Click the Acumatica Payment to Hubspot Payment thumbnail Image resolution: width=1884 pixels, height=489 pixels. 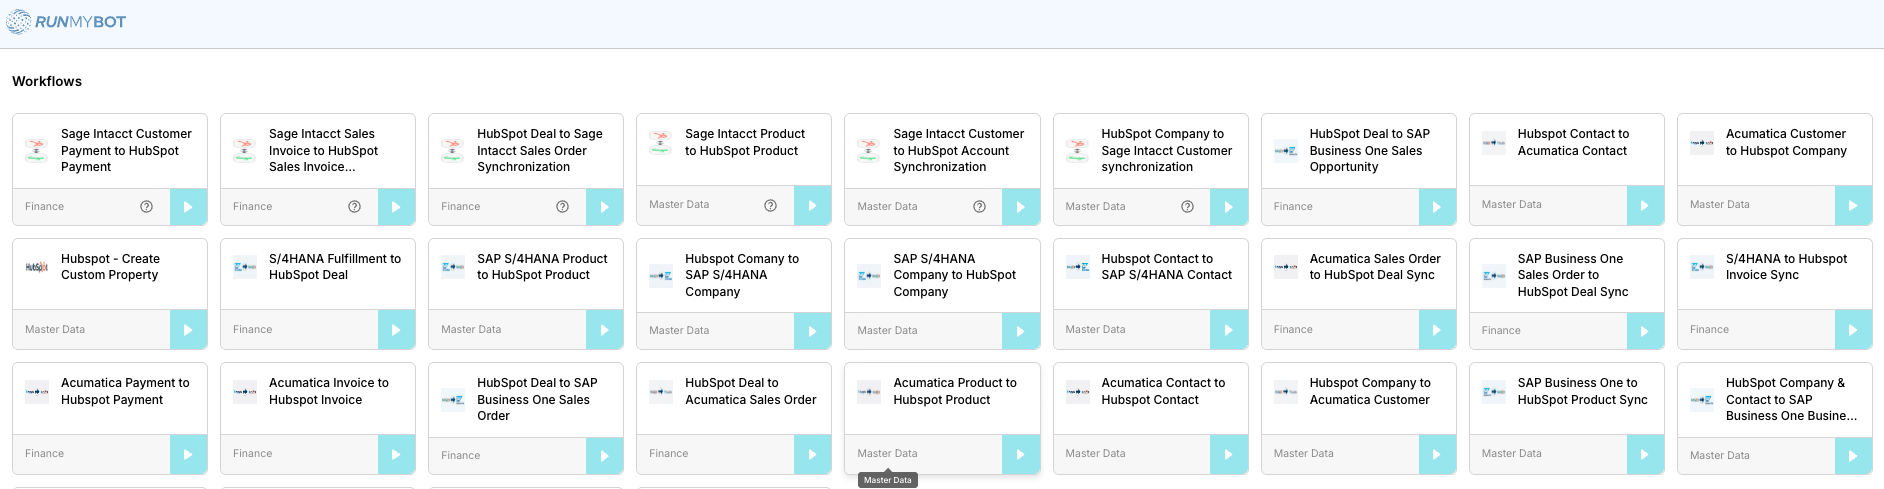(x=36, y=392)
